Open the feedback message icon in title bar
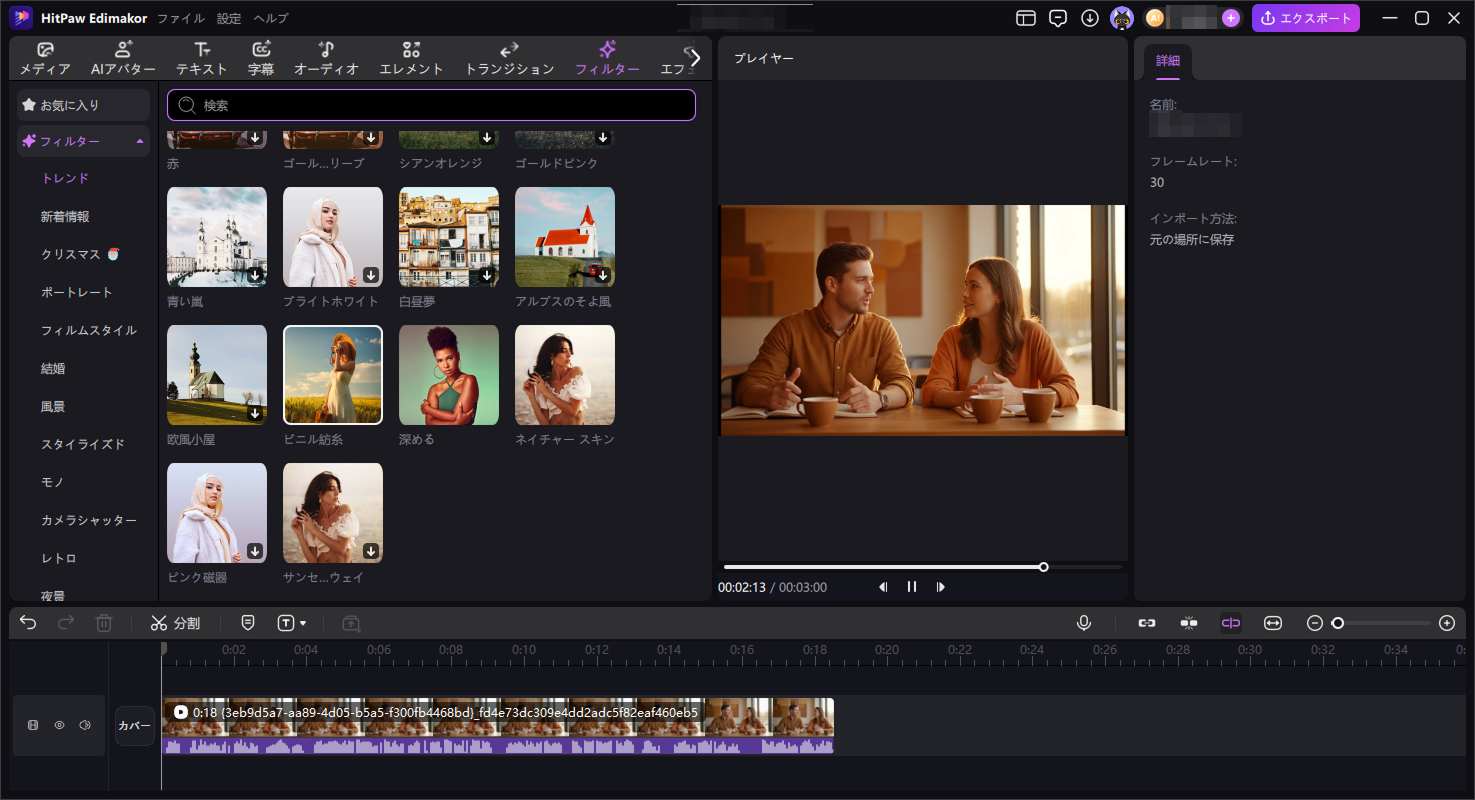1475x800 pixels. tap(1058, 18)
